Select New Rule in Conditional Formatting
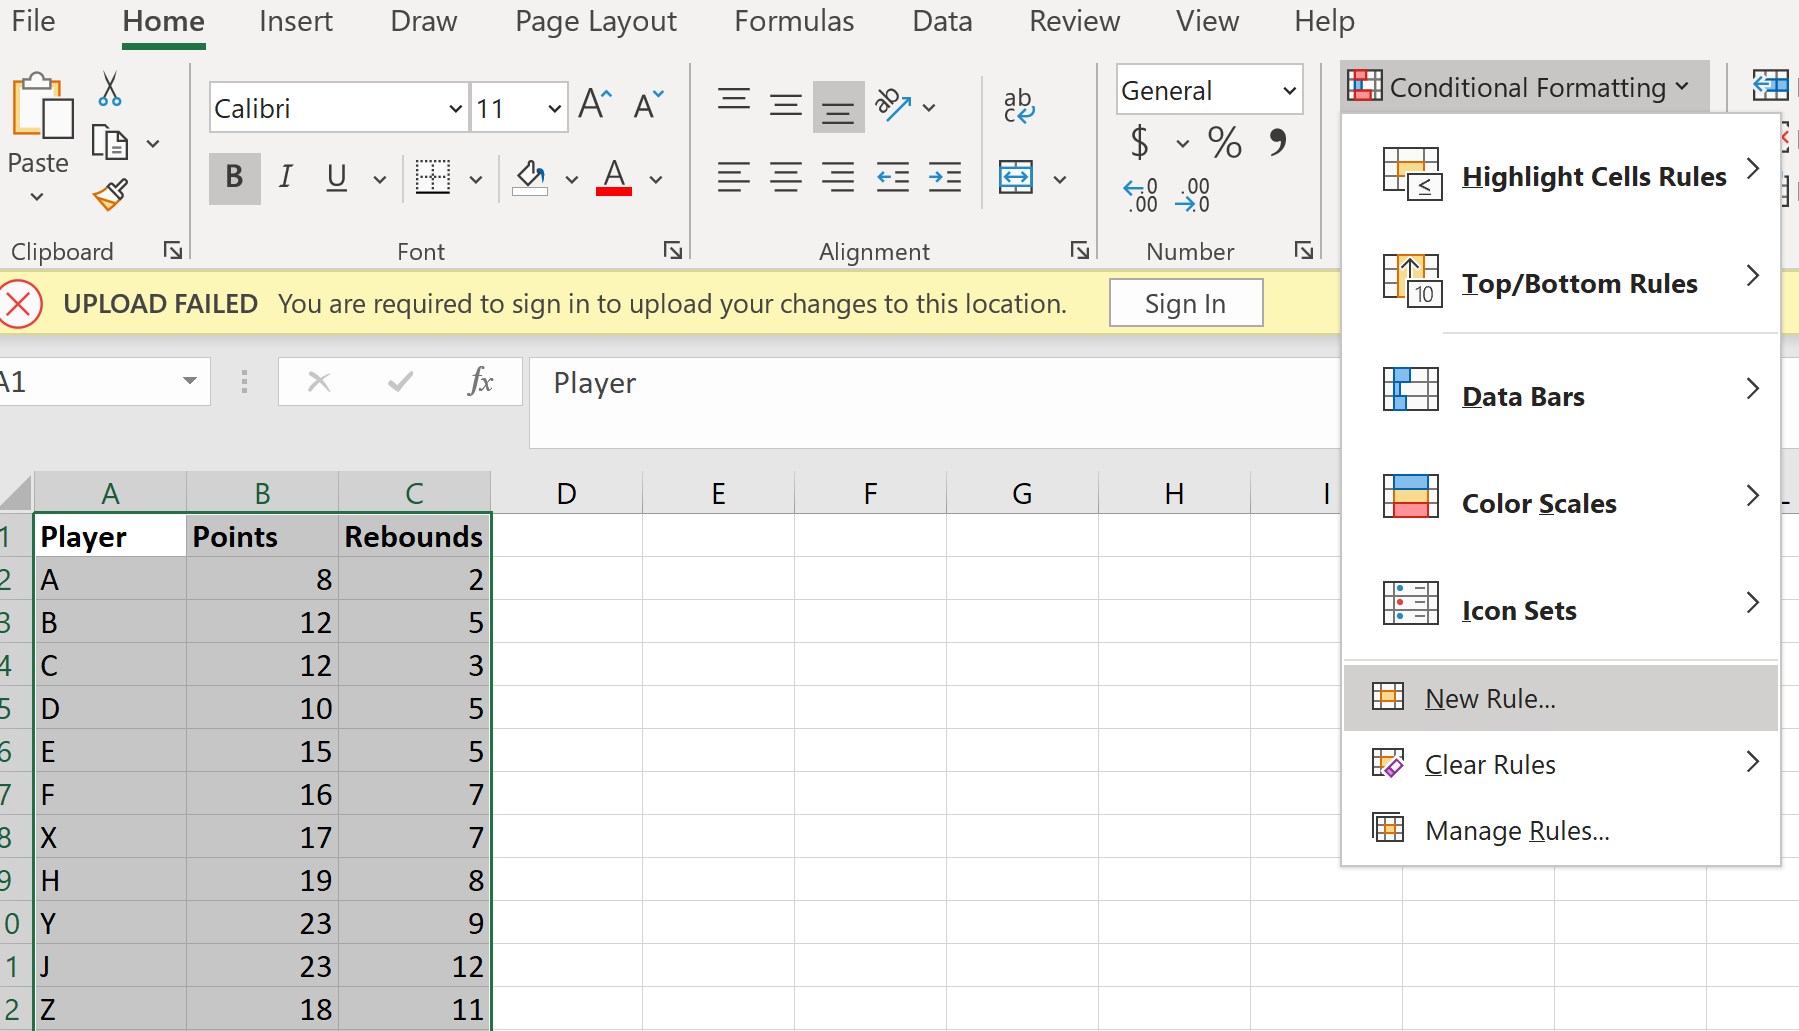Viewport: 1799px width, 1031px height. pos(1490,698)
